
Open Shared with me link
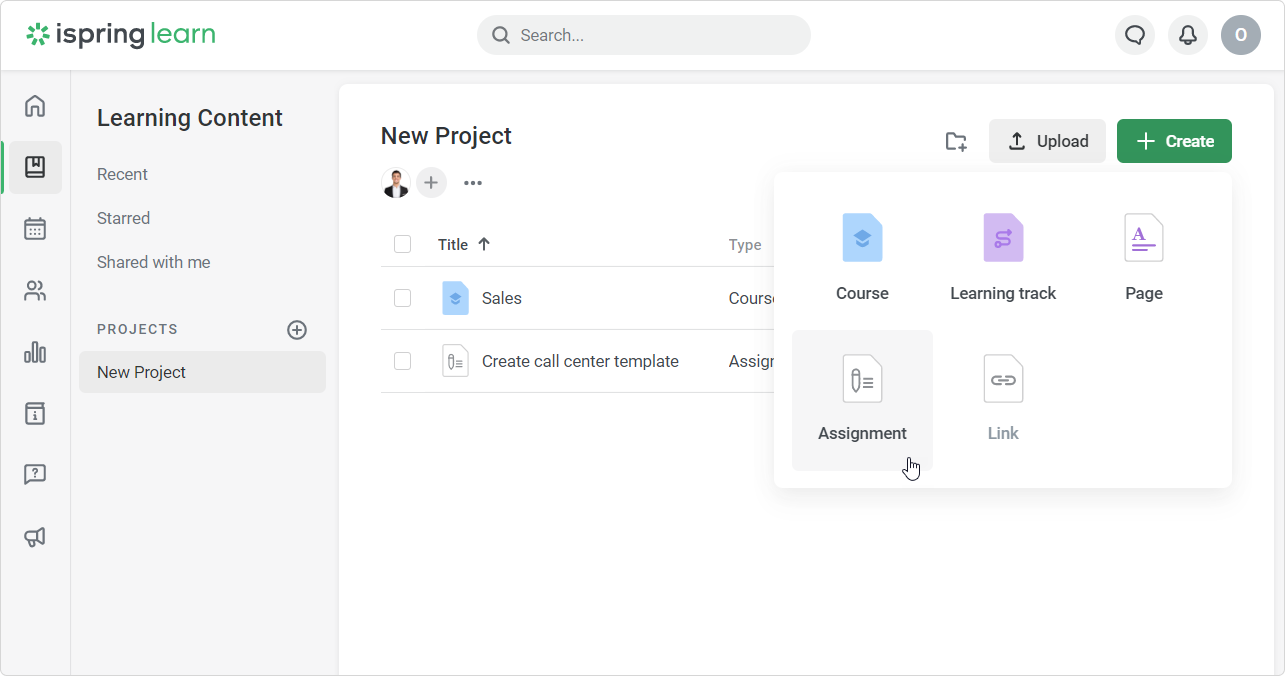click(154, 262)
